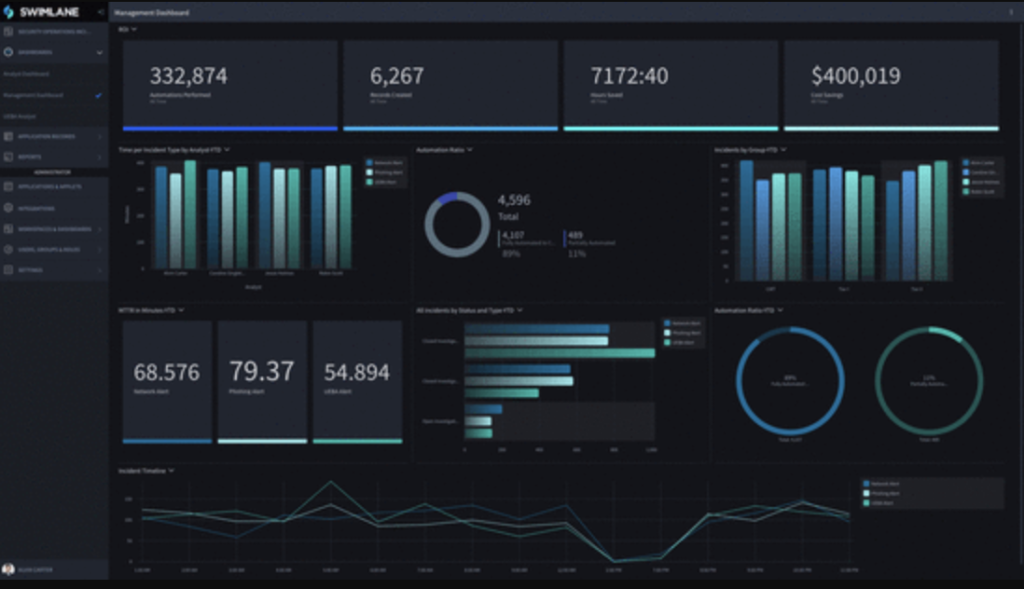Click the 4,596 Total value

pos(515,200)
